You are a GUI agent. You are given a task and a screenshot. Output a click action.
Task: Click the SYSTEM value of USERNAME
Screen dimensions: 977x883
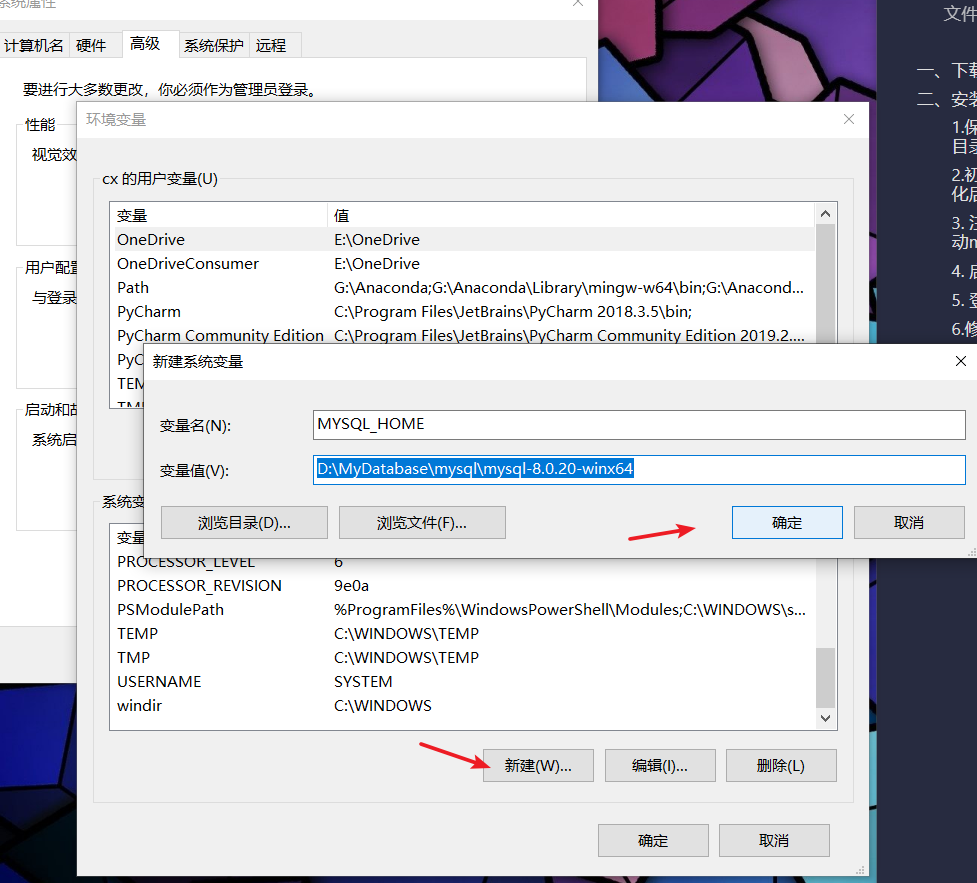click(363, 681)
